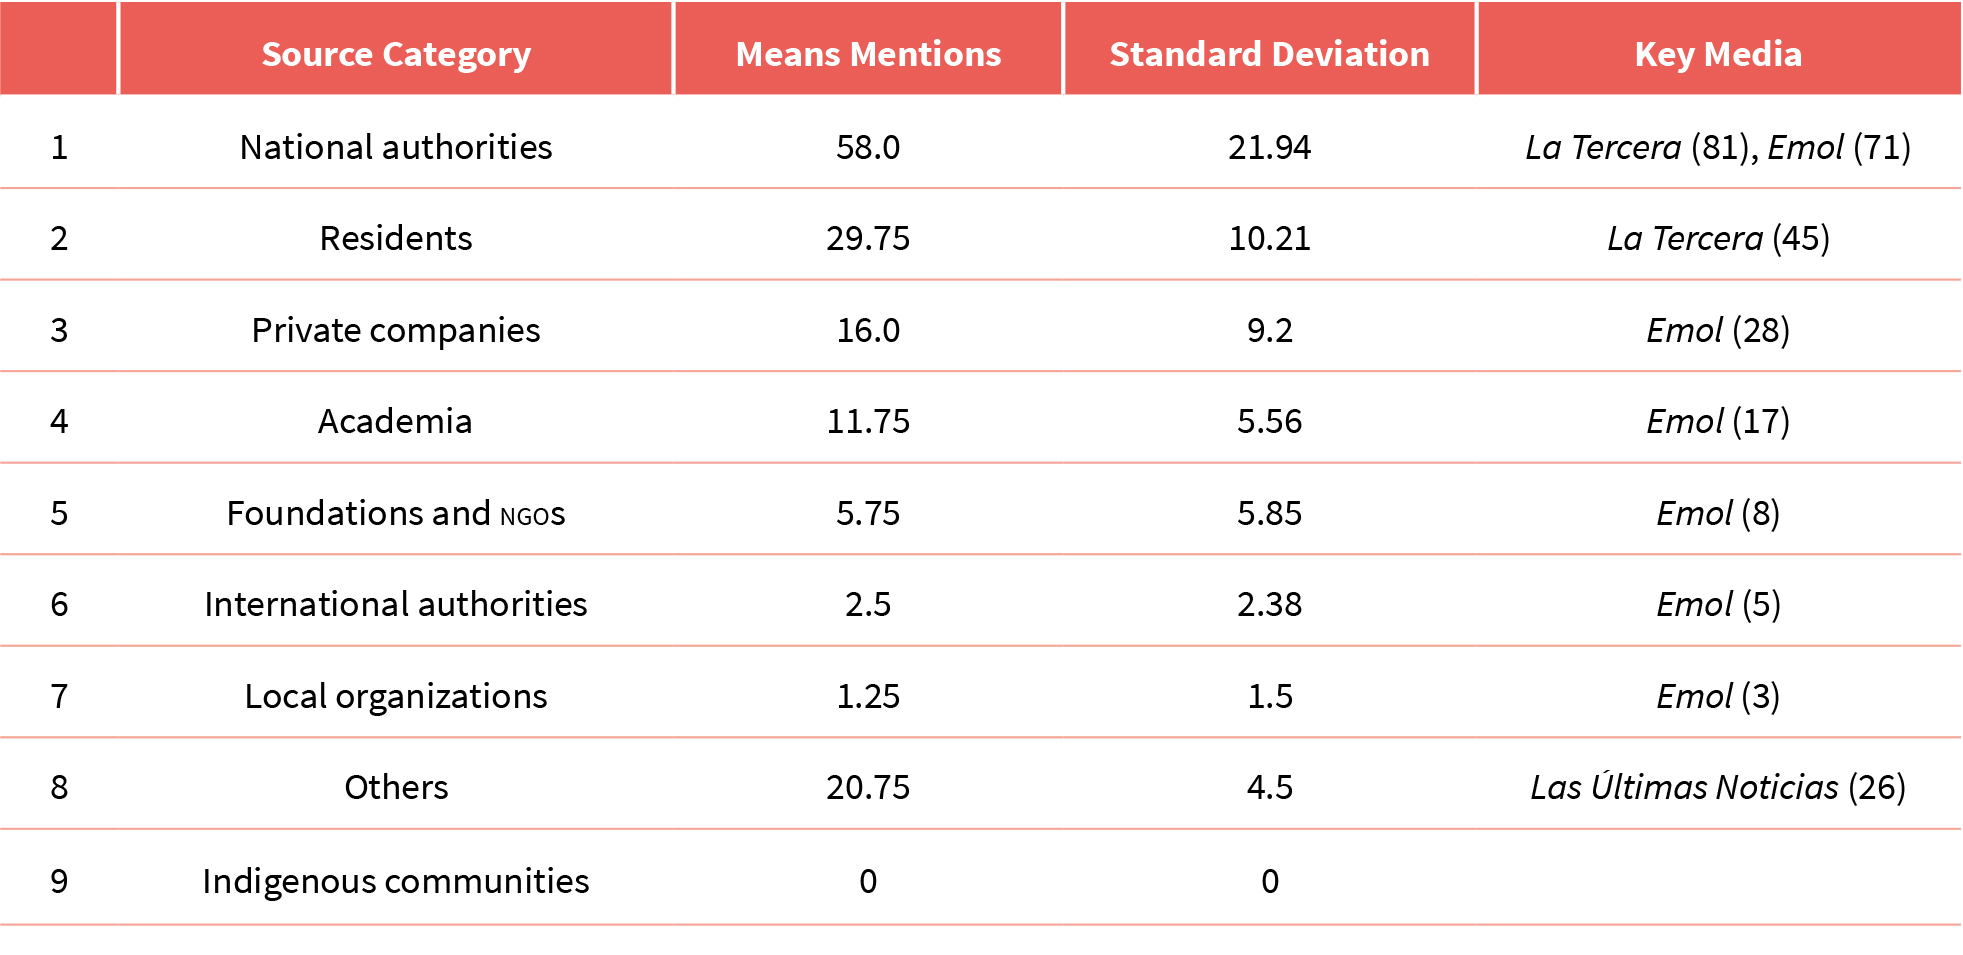The height and width of the screenshot is (955, 1963).
Task: Select the National authorities cell
Action: pos(396,147)
